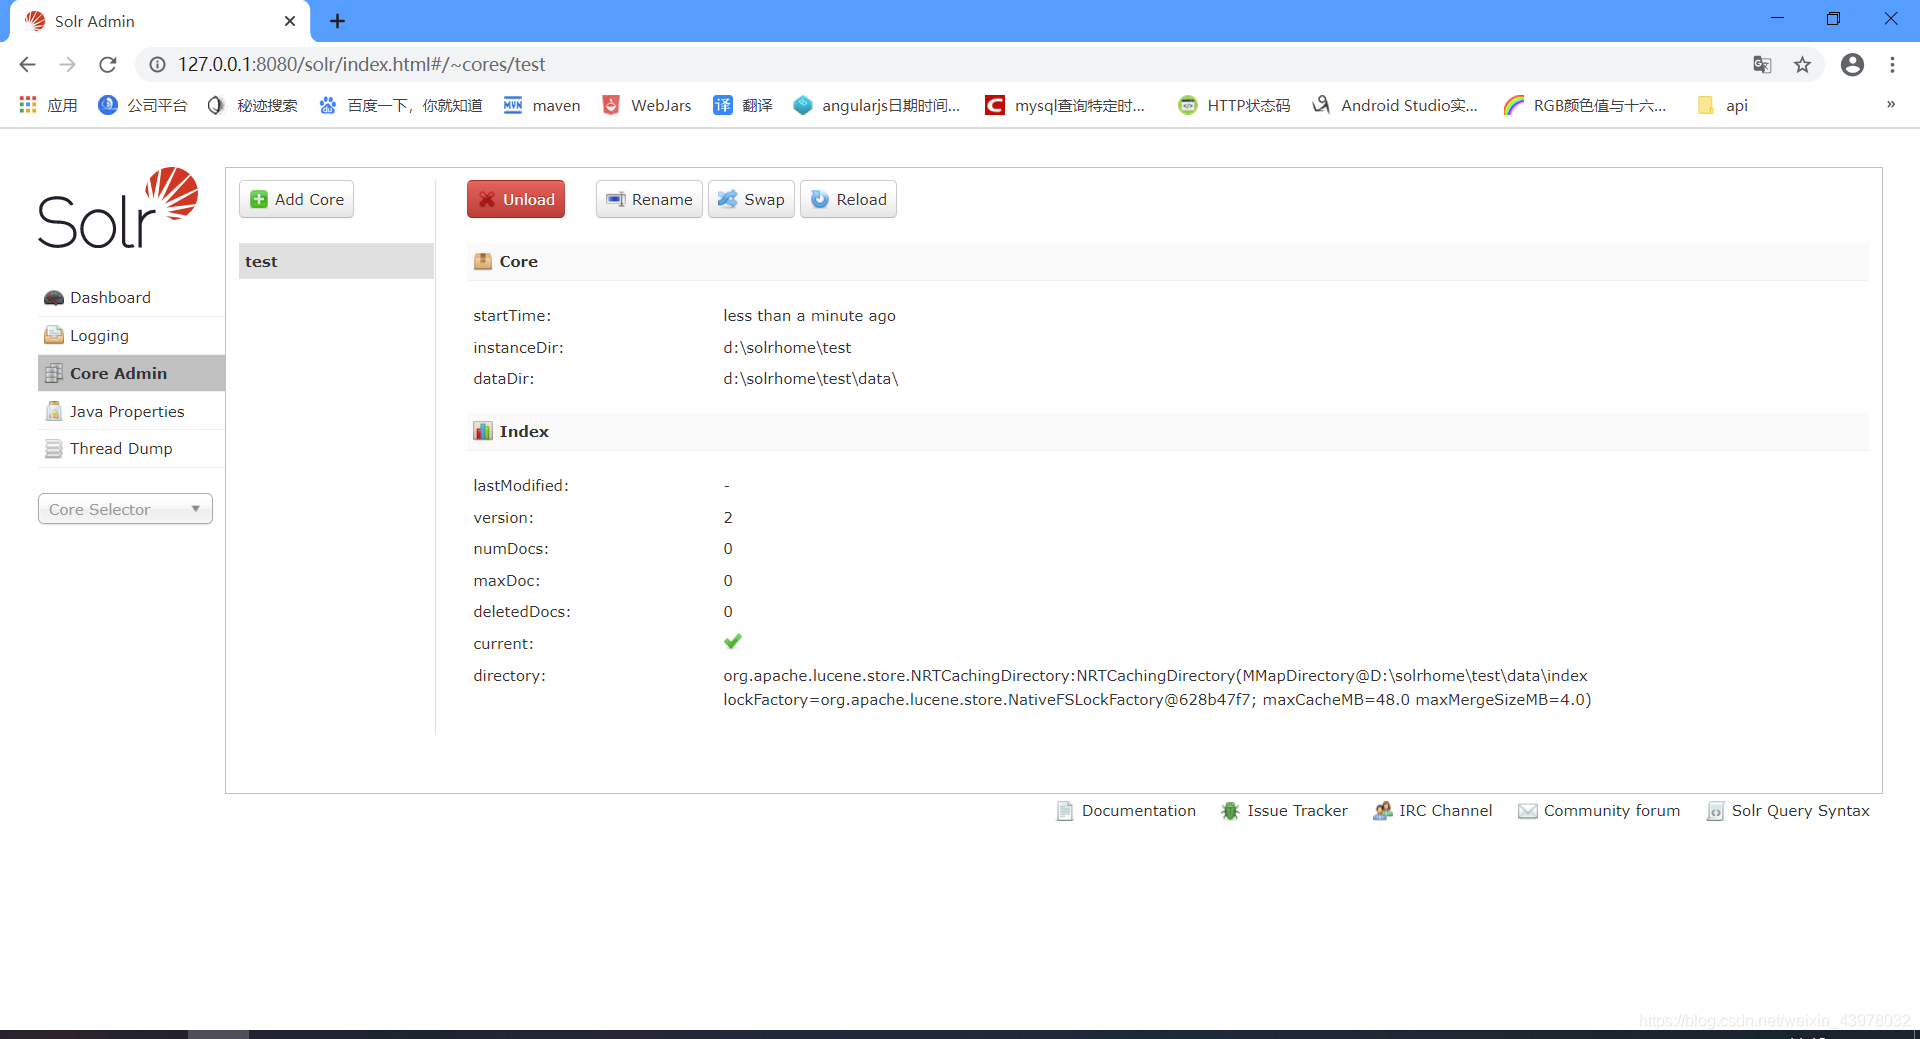Click the address bar URL
Screen dimensions: 1920x1039
pyautogui.click(x=362, y=64)
